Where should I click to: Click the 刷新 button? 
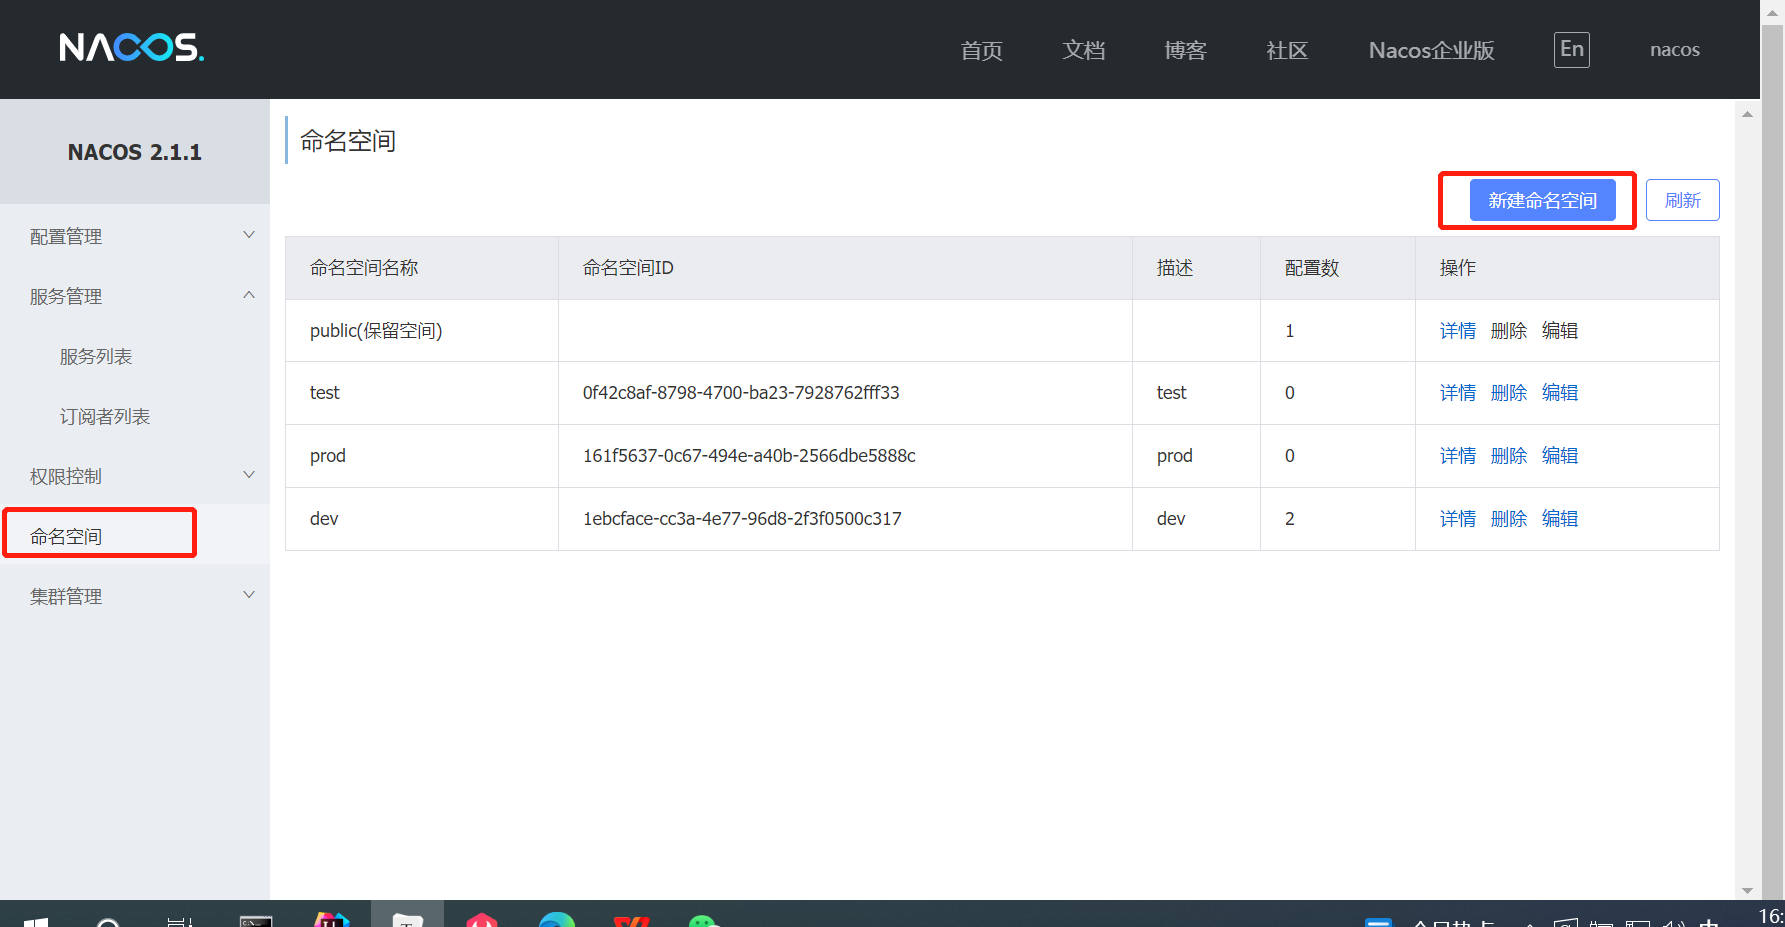(x=1682, y=200)
